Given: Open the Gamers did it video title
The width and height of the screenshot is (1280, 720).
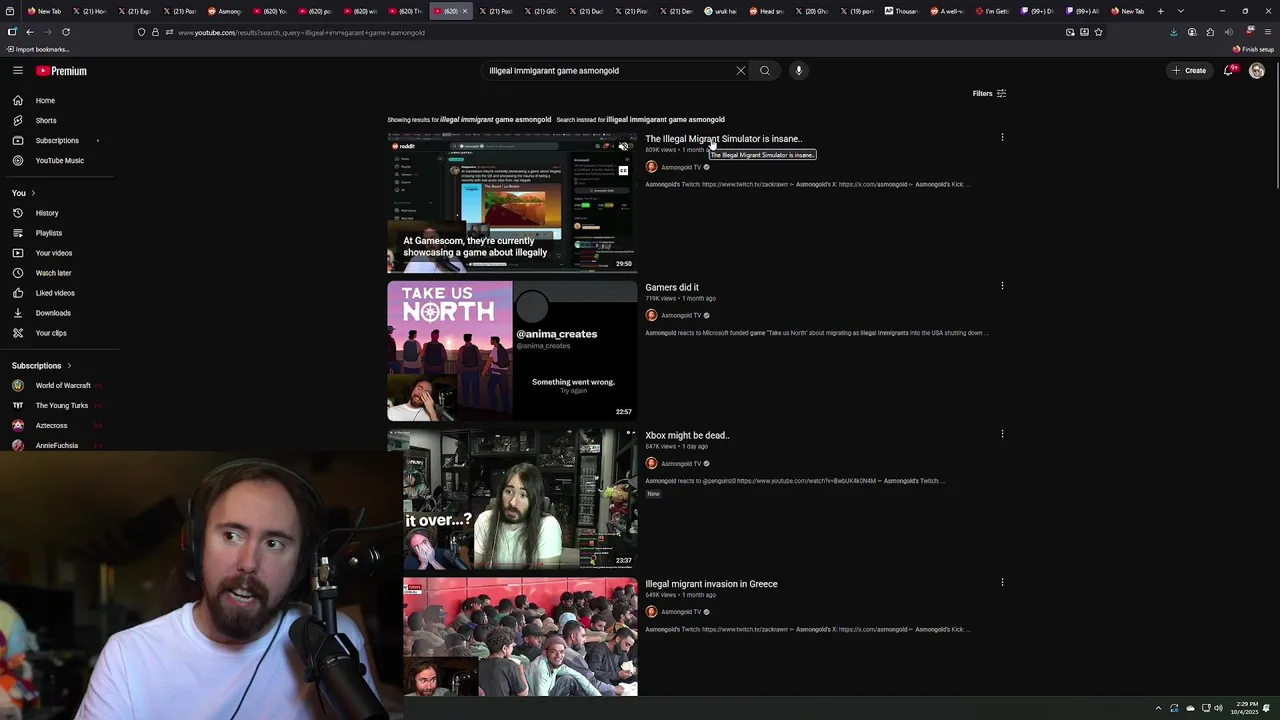Looking at the screenshot, I should (672, 287).
